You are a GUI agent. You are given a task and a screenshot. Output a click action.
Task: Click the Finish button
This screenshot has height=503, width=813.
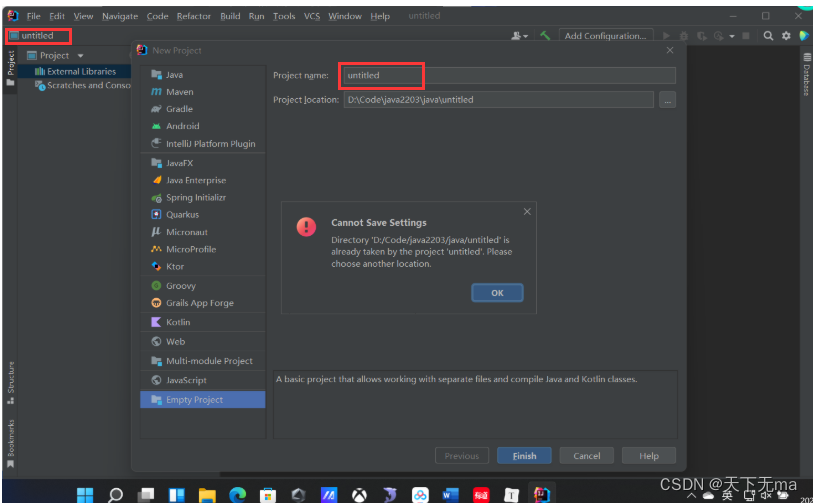click(524, 456)
